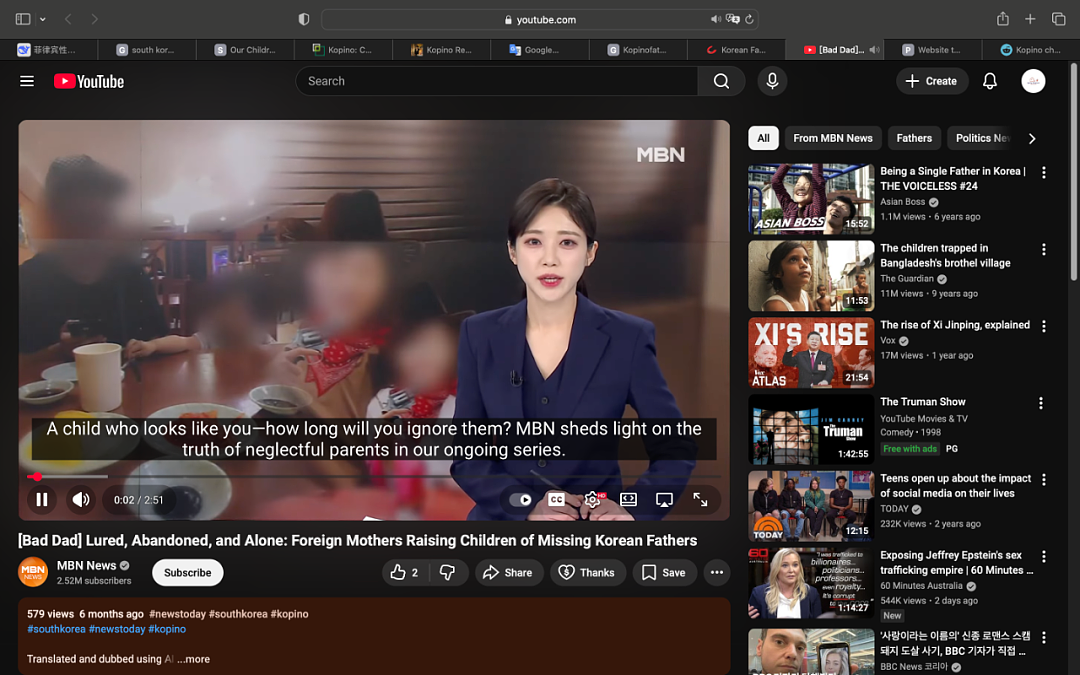This screenshot has width=1080, height=675.
Task: Open Safari share sheet
Action: (x=1003, y=19)
